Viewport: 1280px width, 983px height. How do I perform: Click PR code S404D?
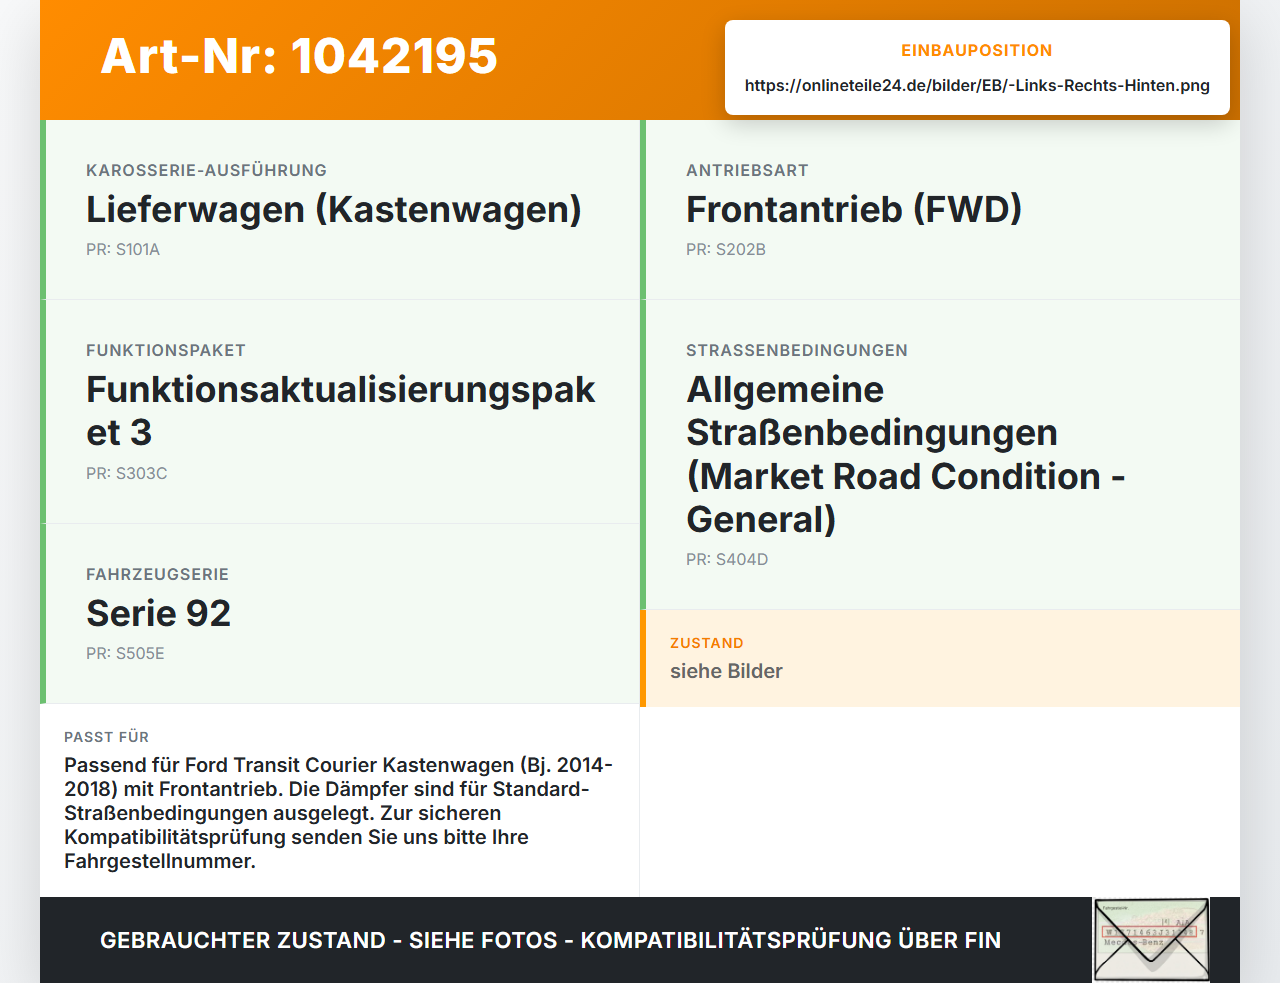pos(727,560)
